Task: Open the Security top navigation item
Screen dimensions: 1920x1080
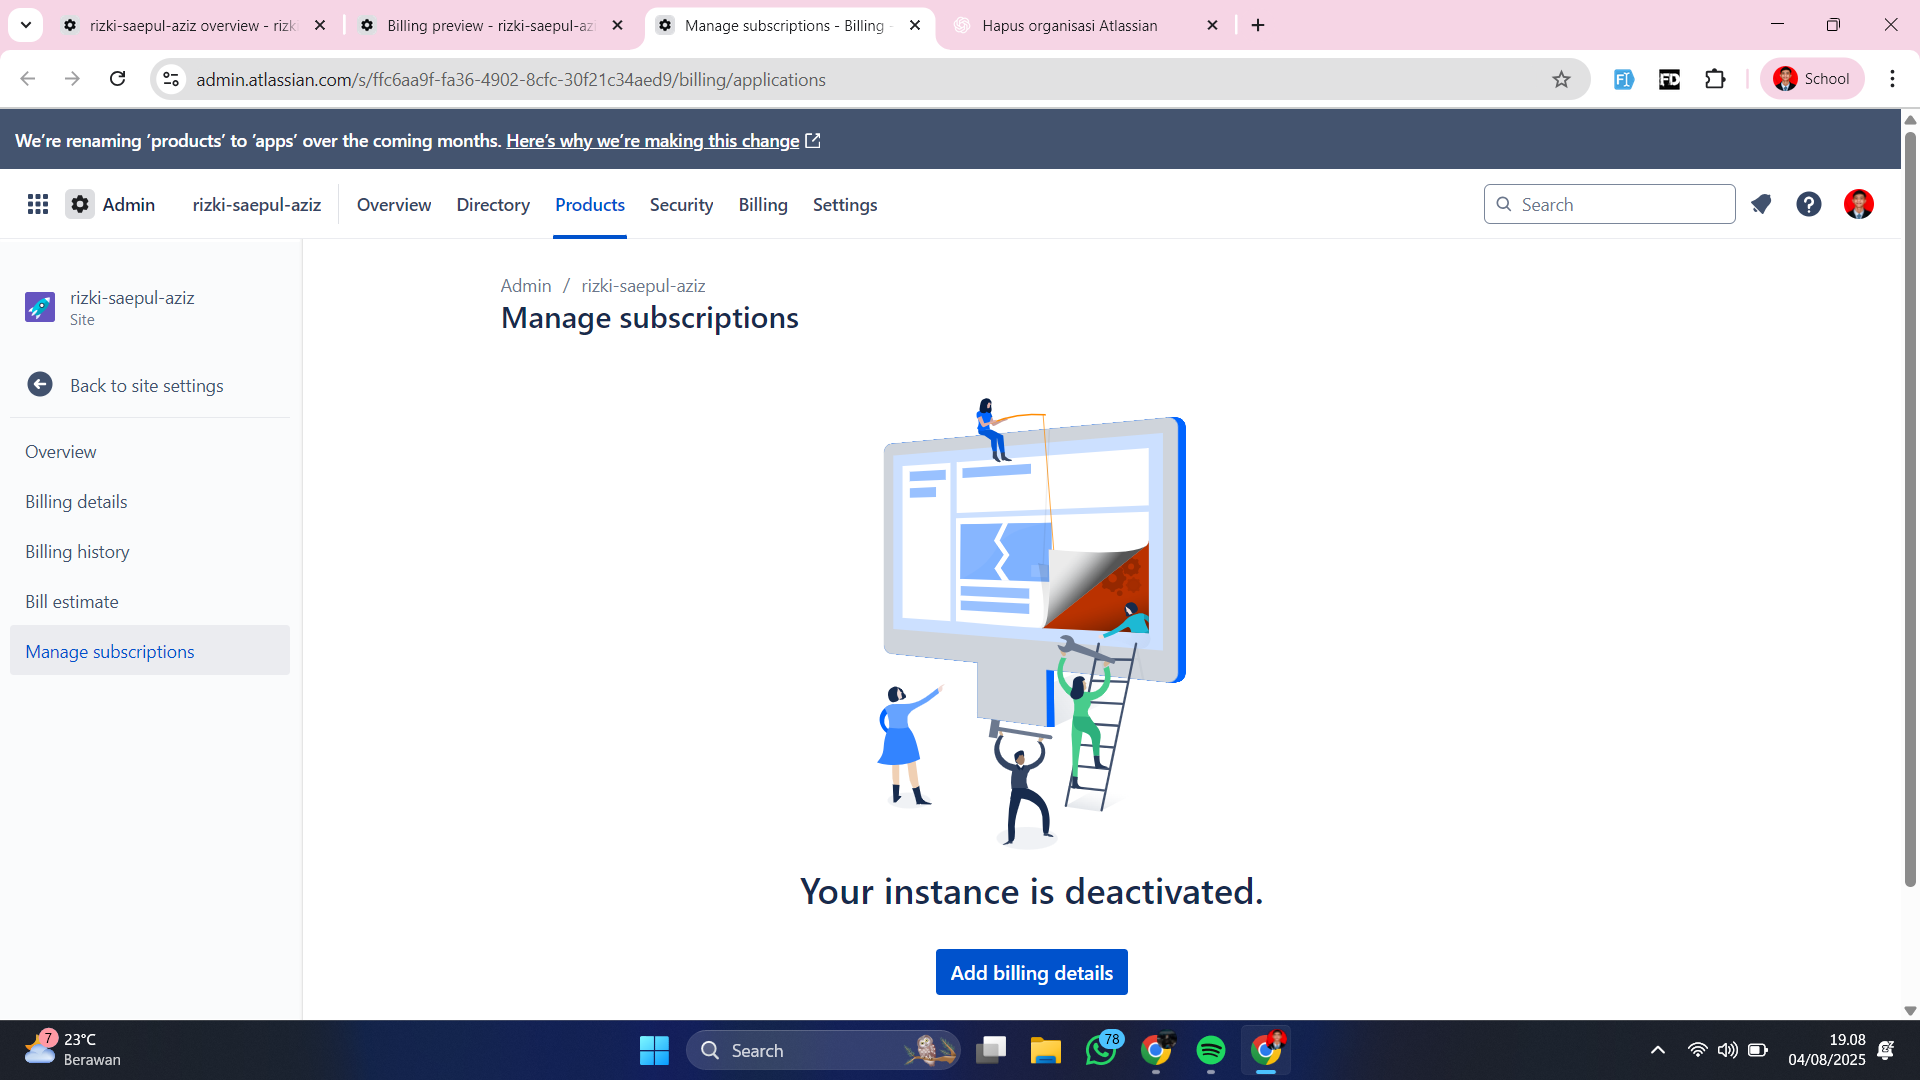Action: 681,204
